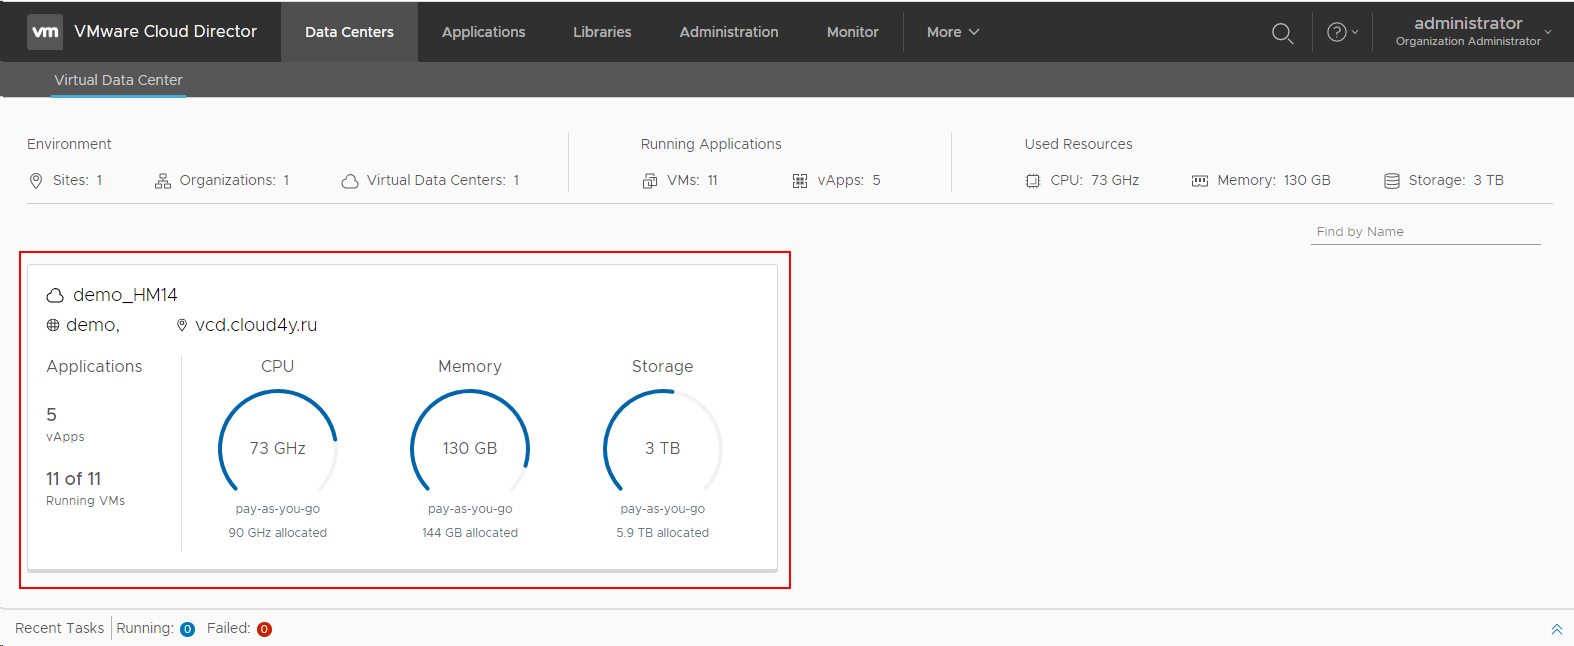The height and width of the screenshot is (646, 1574).
Task: Click '90 GHz allocated' text
Action: [x=278, y=533]
